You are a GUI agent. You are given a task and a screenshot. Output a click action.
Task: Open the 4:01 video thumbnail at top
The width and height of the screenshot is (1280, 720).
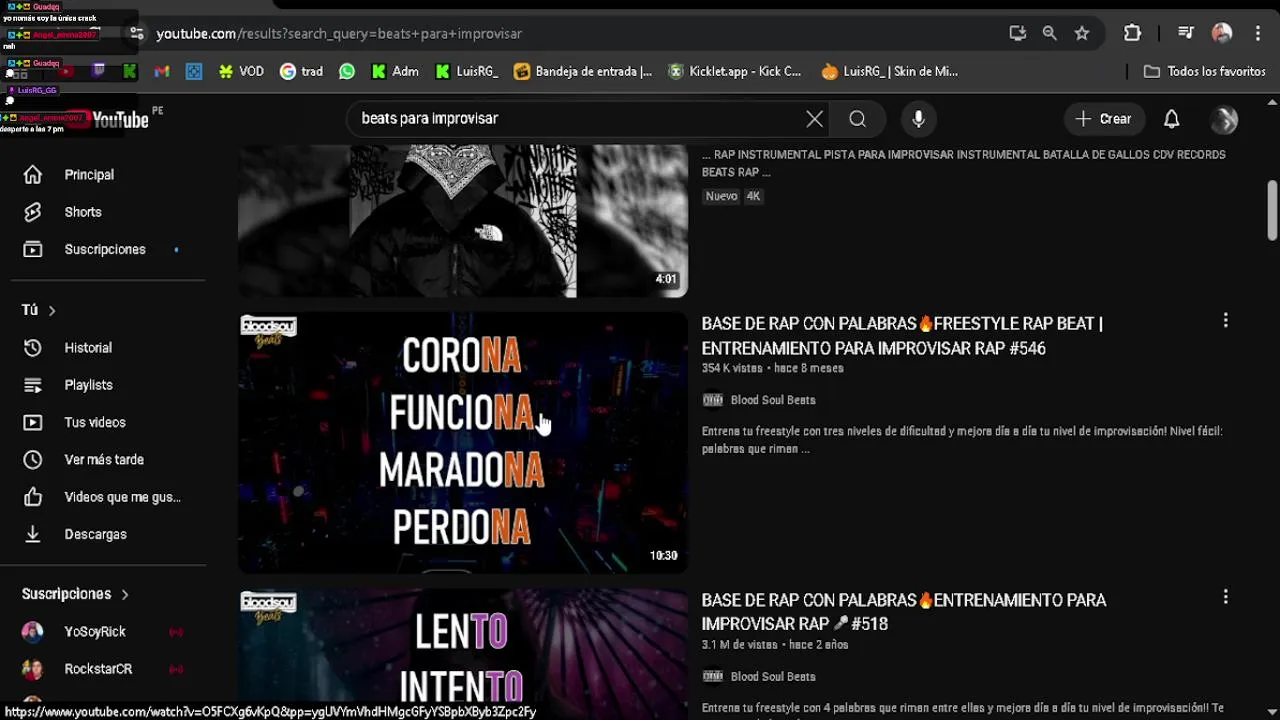(463, 221)
